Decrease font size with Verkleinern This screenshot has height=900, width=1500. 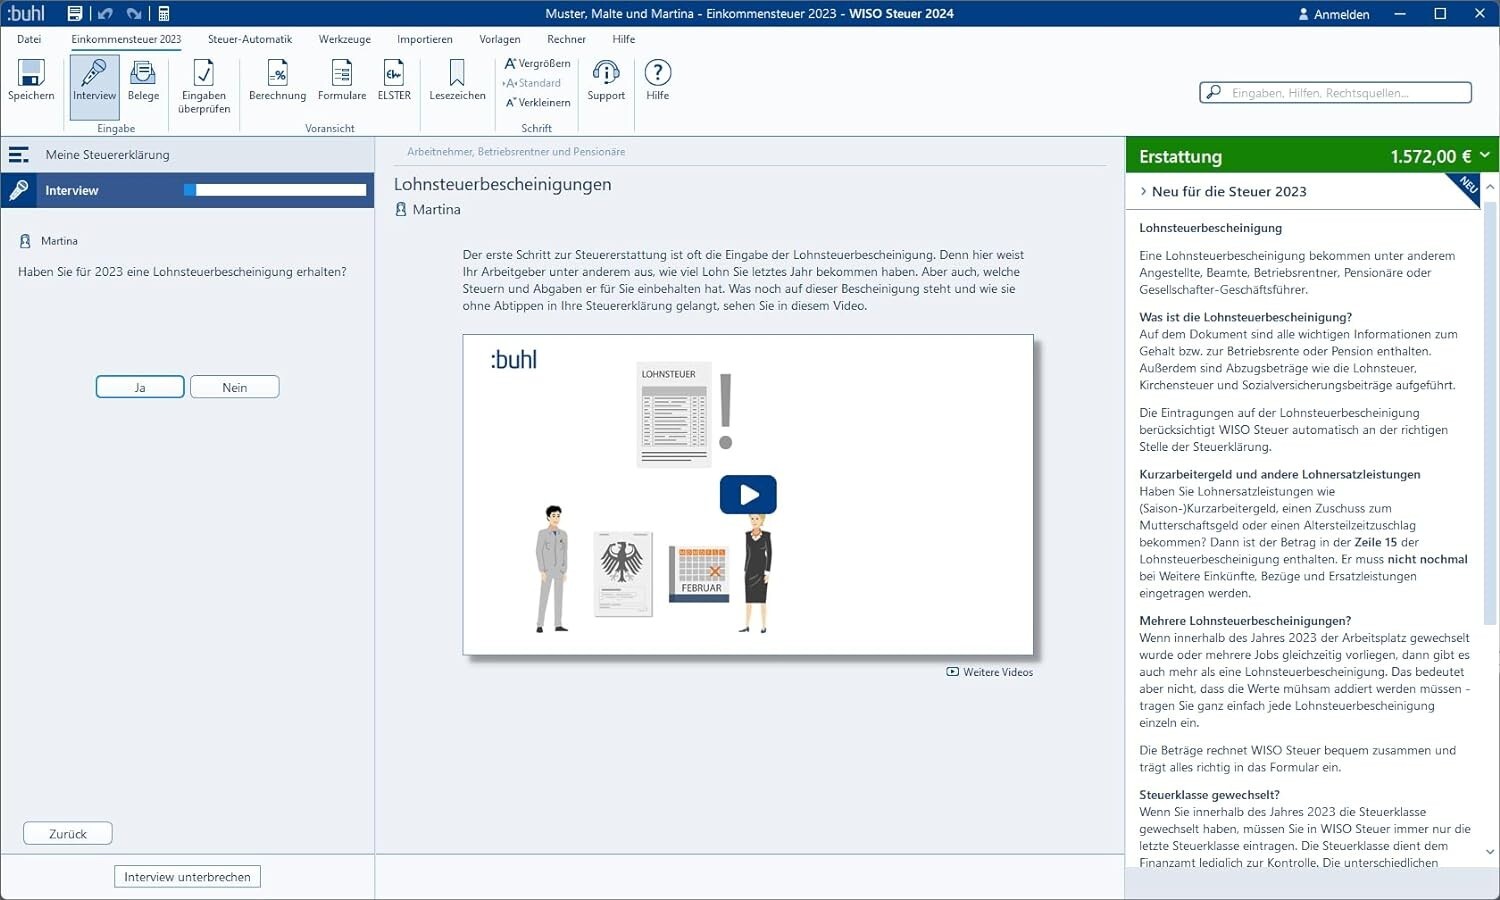pyautogui.click(x=537, y=102)
